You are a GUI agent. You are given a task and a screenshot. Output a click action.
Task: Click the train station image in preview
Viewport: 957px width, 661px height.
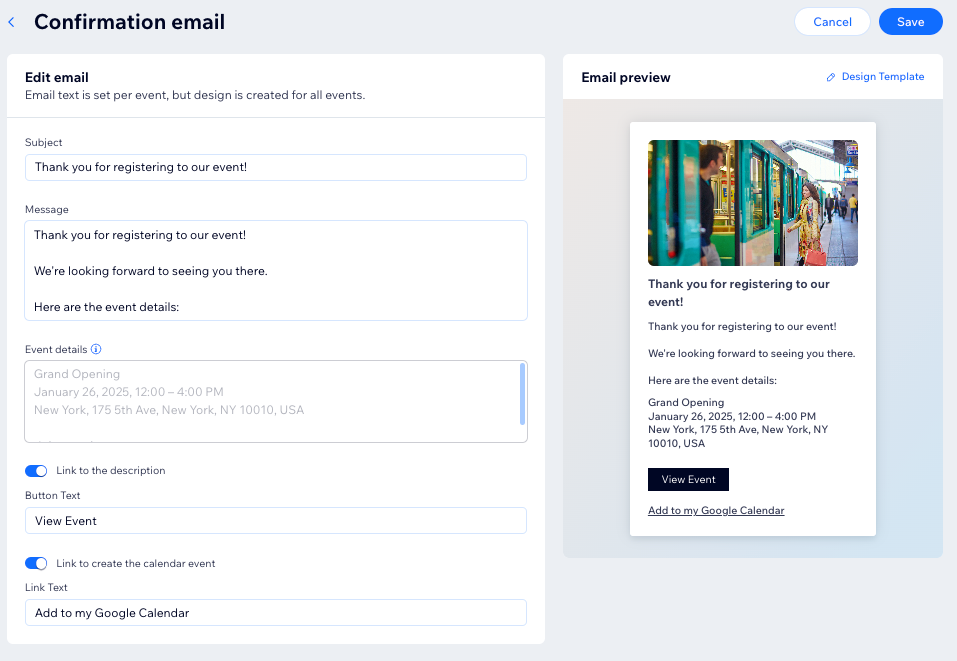pyautogui.click(x=753, y=203)
